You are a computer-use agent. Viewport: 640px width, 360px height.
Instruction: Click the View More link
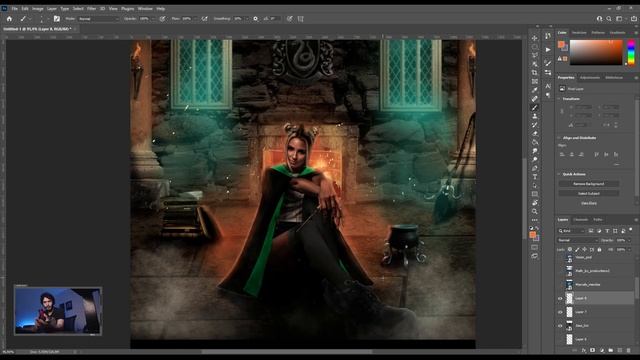(589, 203)
